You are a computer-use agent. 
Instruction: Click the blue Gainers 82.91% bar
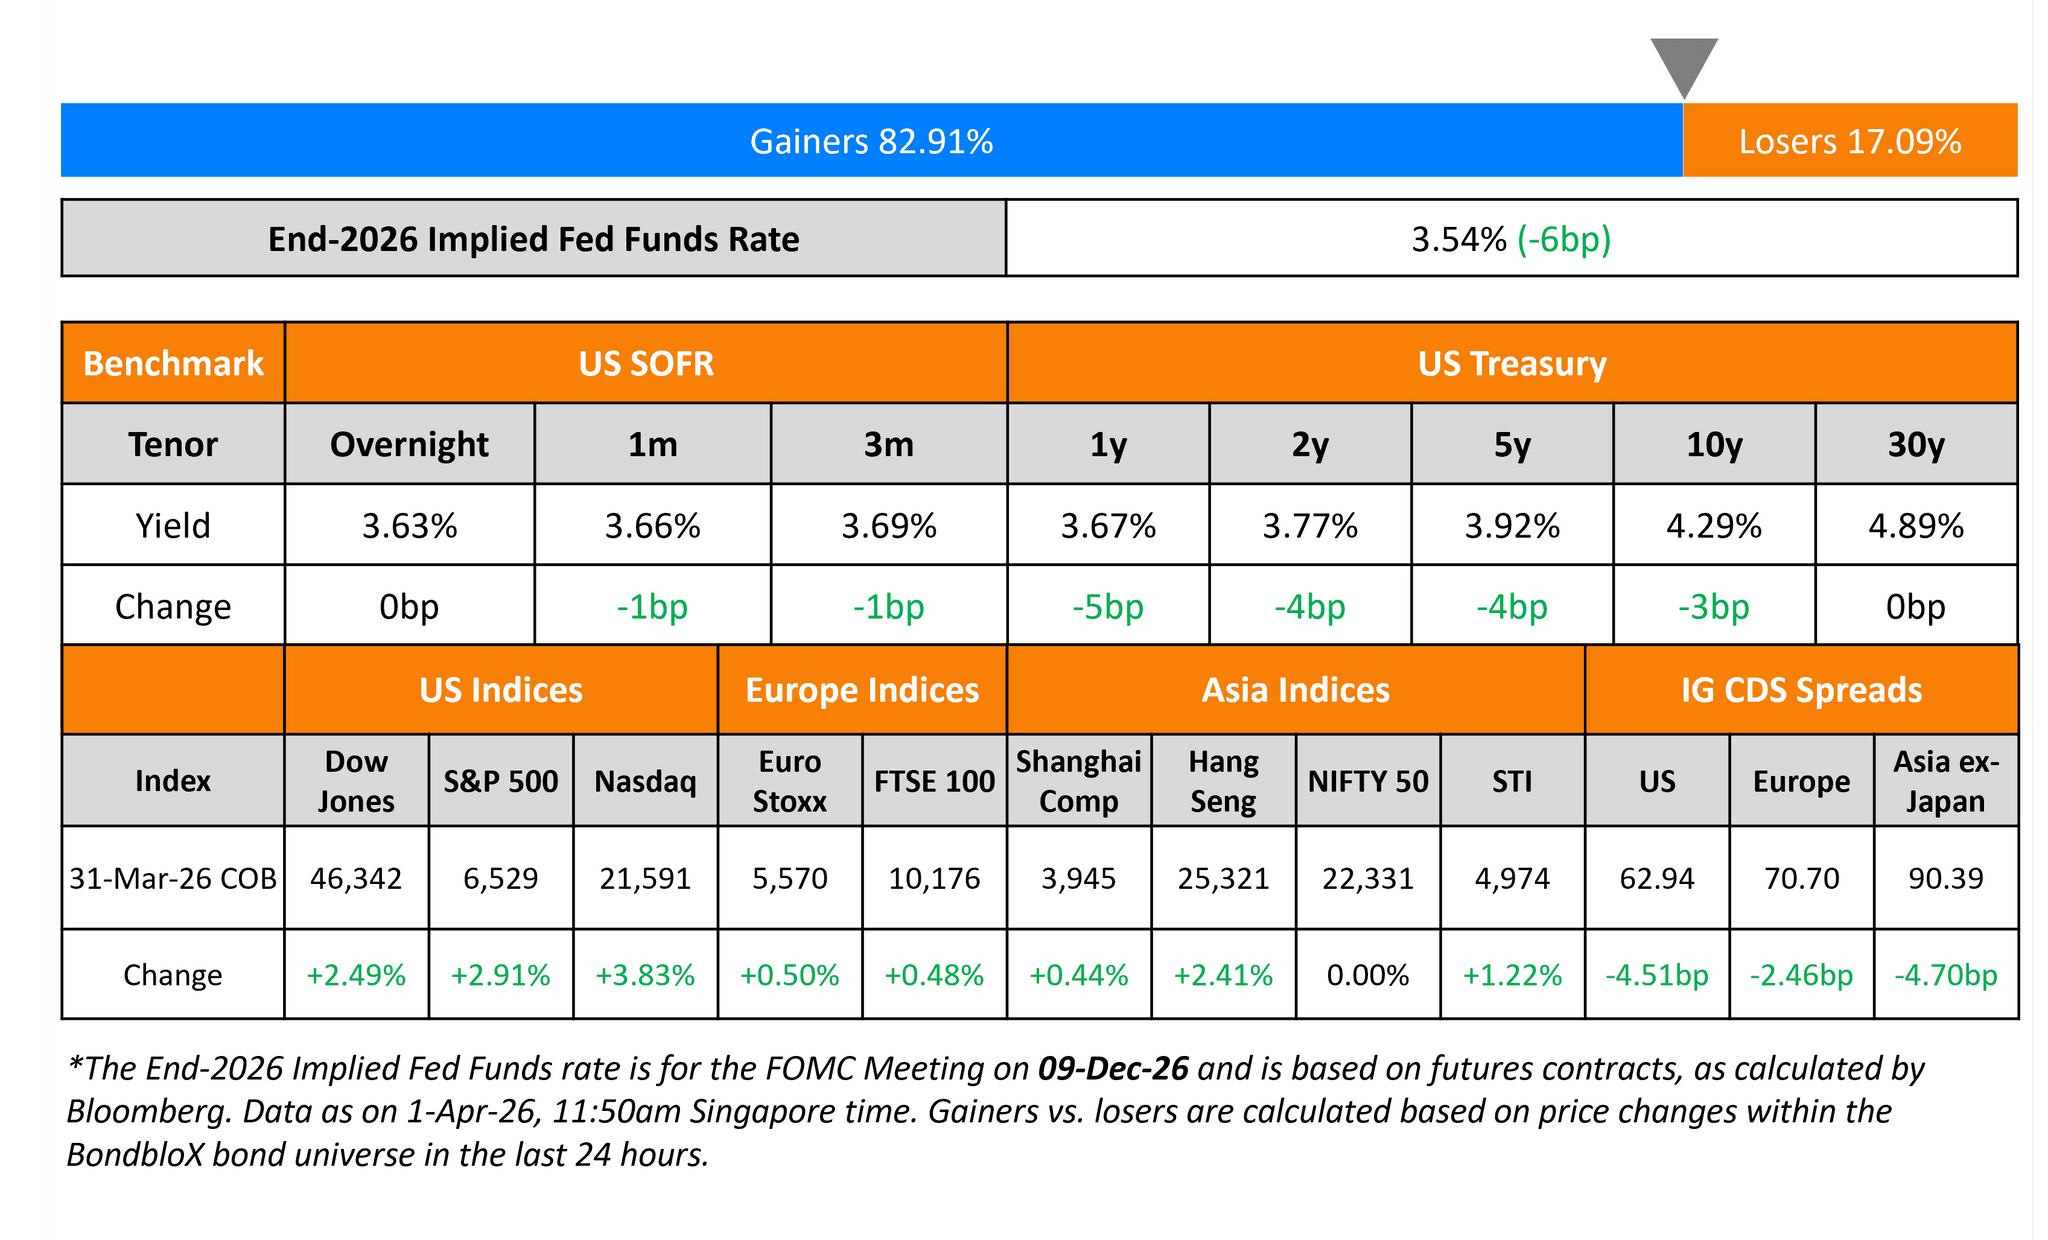pyautogui.click(x=871, y=141)
